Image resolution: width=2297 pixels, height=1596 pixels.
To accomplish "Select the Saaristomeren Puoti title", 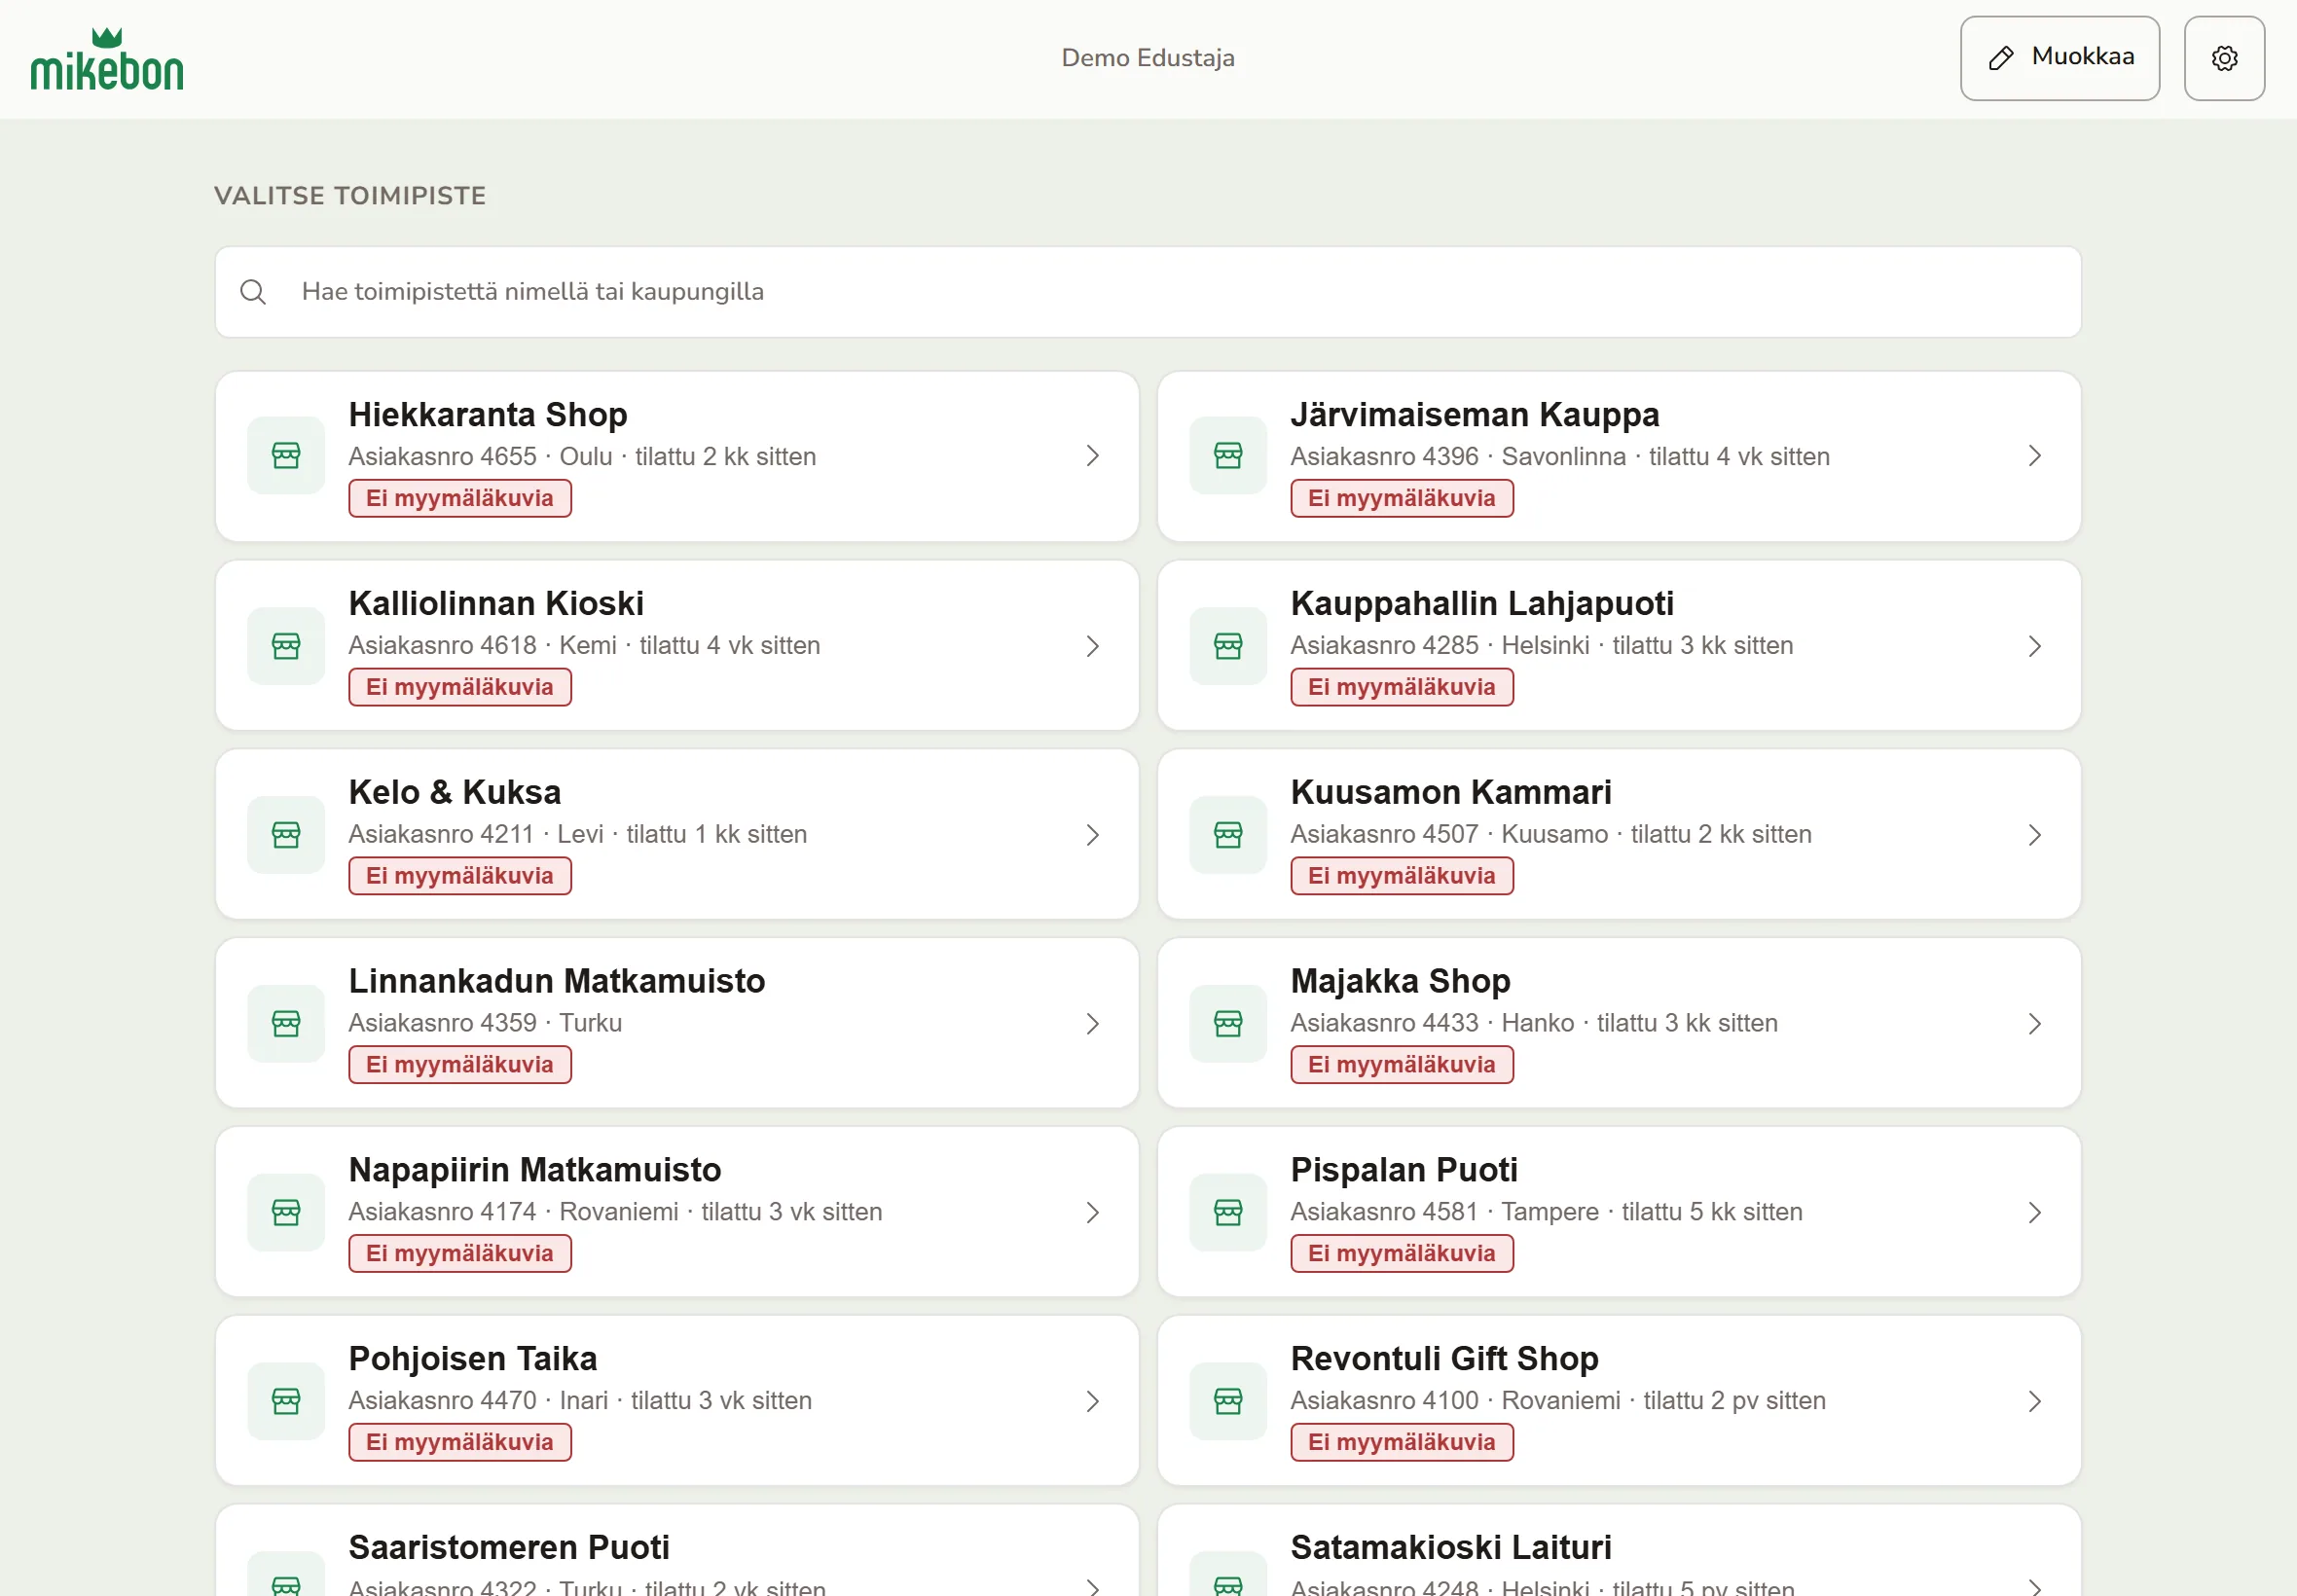I will point(509,1548).
